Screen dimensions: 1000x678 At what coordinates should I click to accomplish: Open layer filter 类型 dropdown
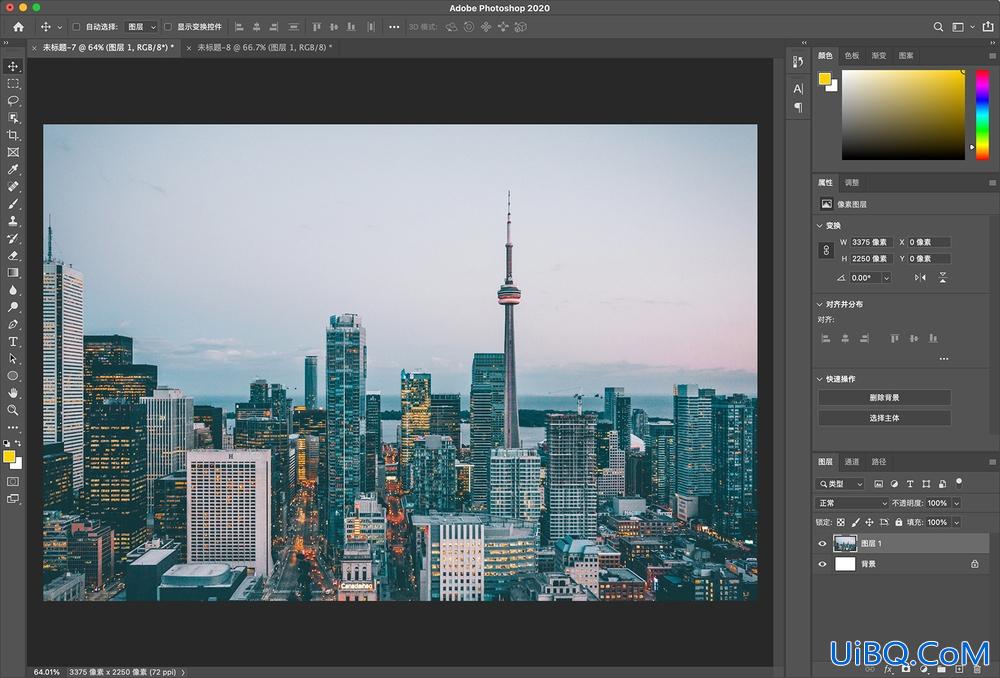[x=841, y=484]
